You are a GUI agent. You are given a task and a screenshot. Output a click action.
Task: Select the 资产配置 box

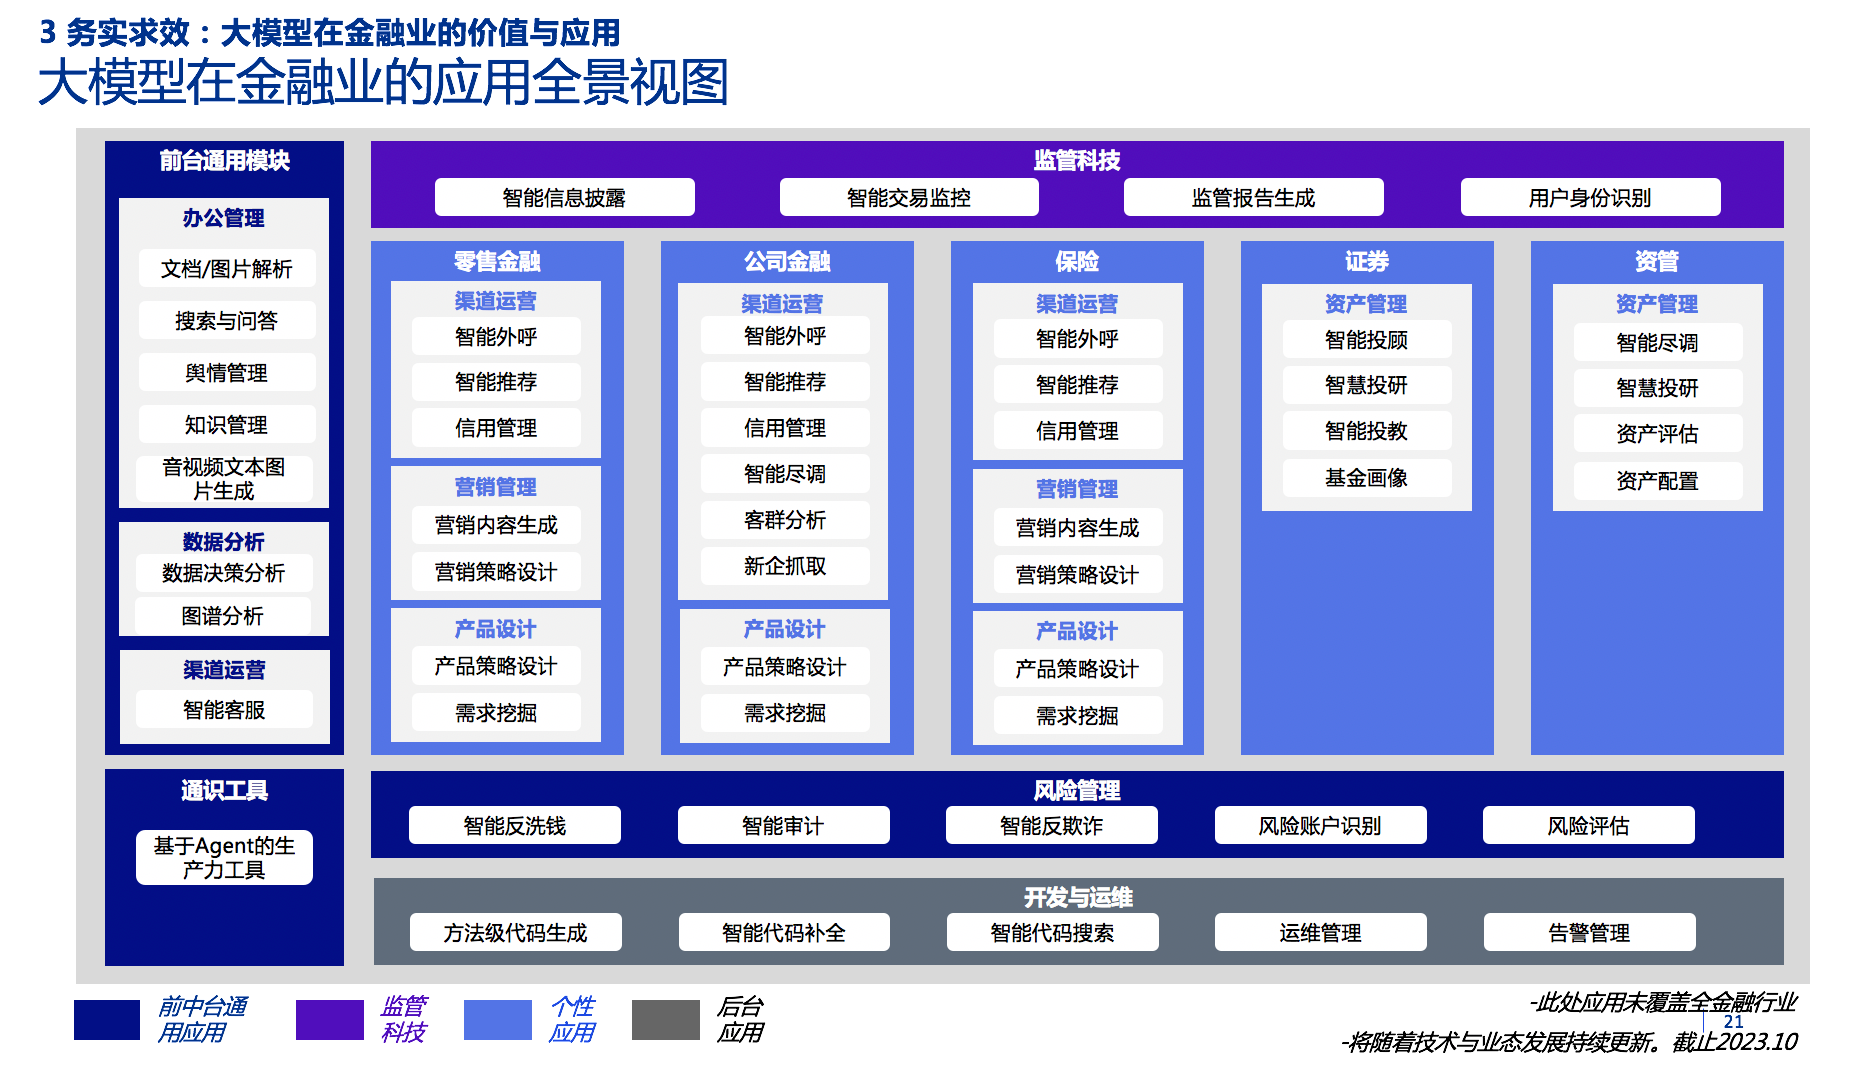(x=1658, y=480)
